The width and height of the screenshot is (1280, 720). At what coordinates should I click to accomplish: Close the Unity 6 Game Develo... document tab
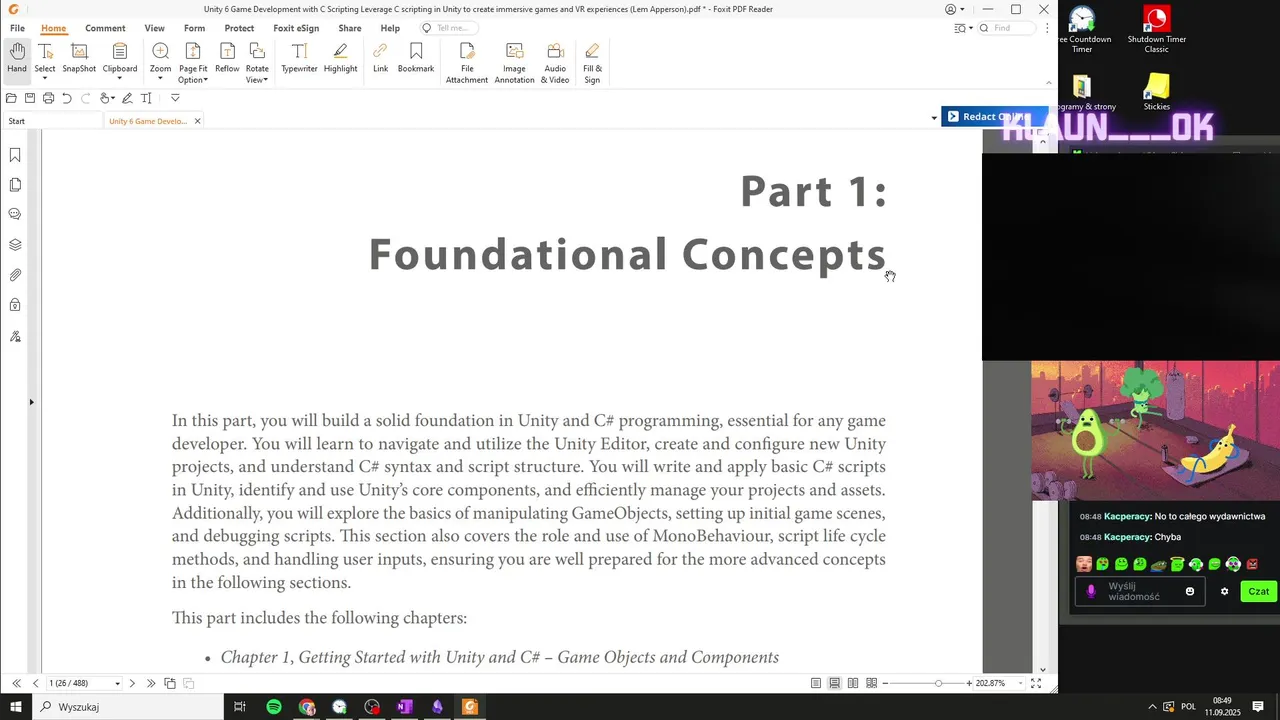coord(197,121)
